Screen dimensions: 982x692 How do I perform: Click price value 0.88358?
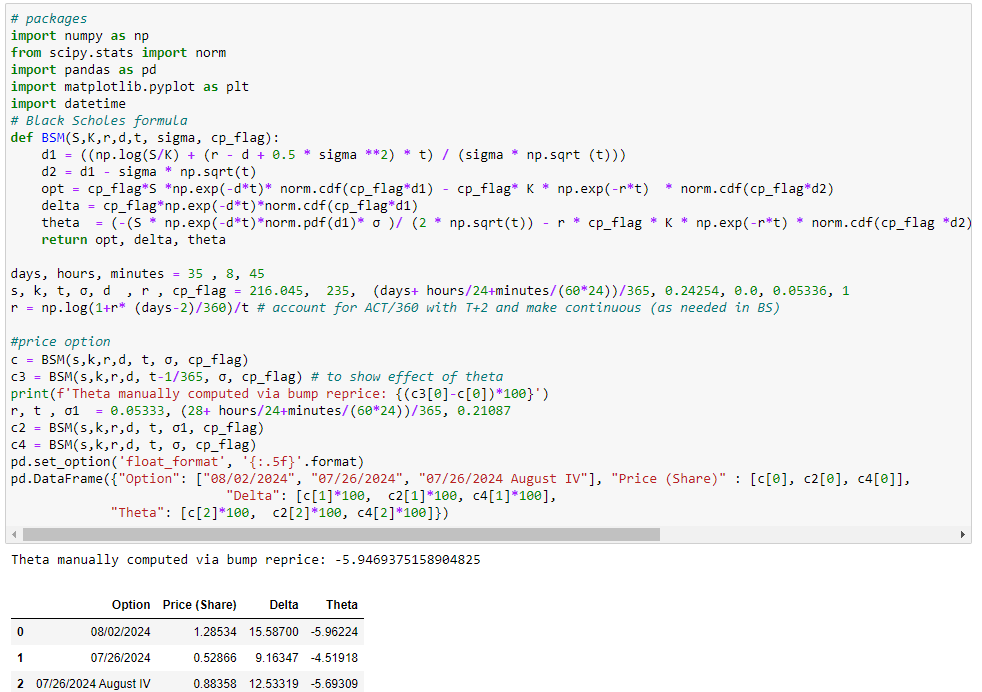pyautogui.click(x=215, y=684)
